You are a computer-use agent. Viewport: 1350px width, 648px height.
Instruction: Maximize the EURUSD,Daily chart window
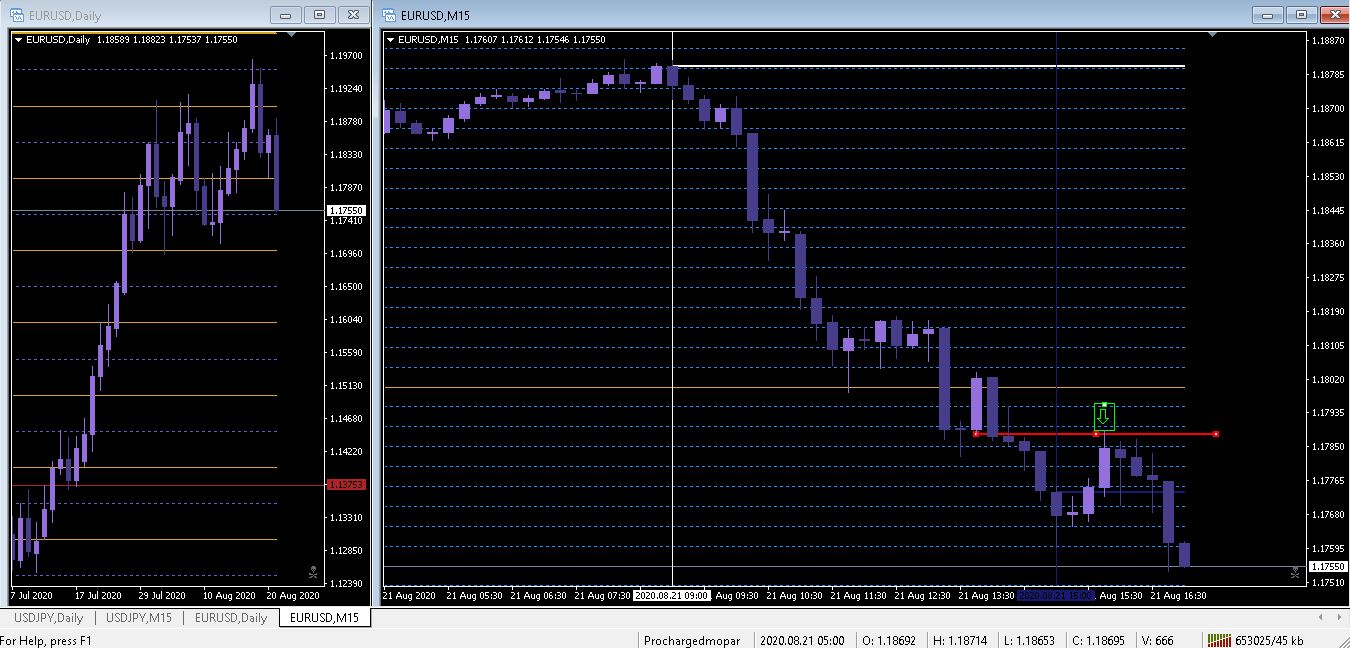pos(319,14)
